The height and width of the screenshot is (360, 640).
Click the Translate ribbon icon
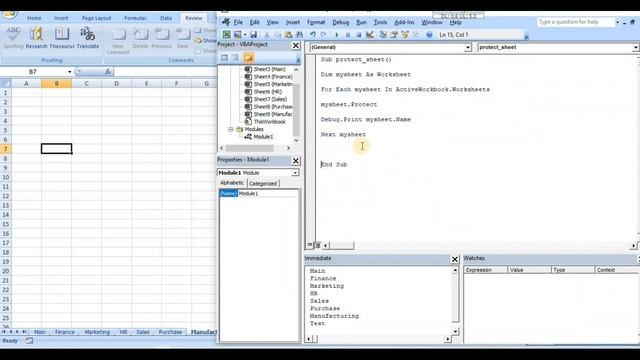(x=88, y=38)
